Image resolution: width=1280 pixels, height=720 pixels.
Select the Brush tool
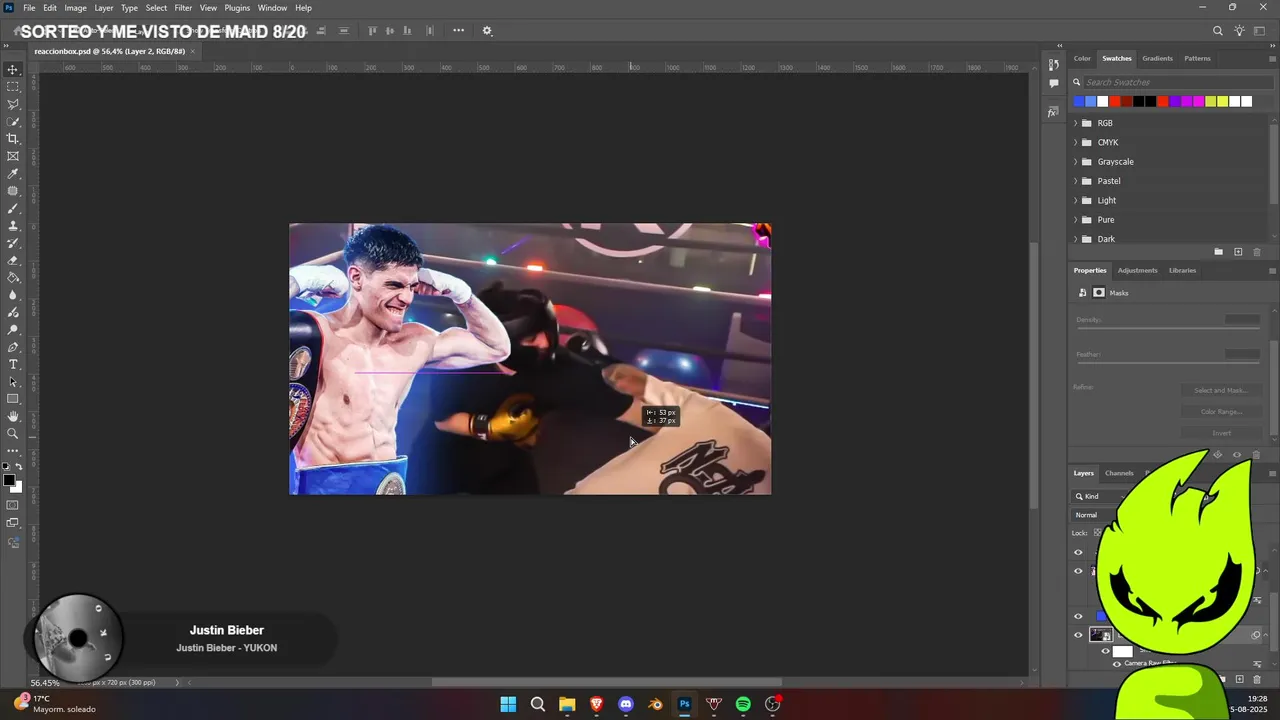13,208
